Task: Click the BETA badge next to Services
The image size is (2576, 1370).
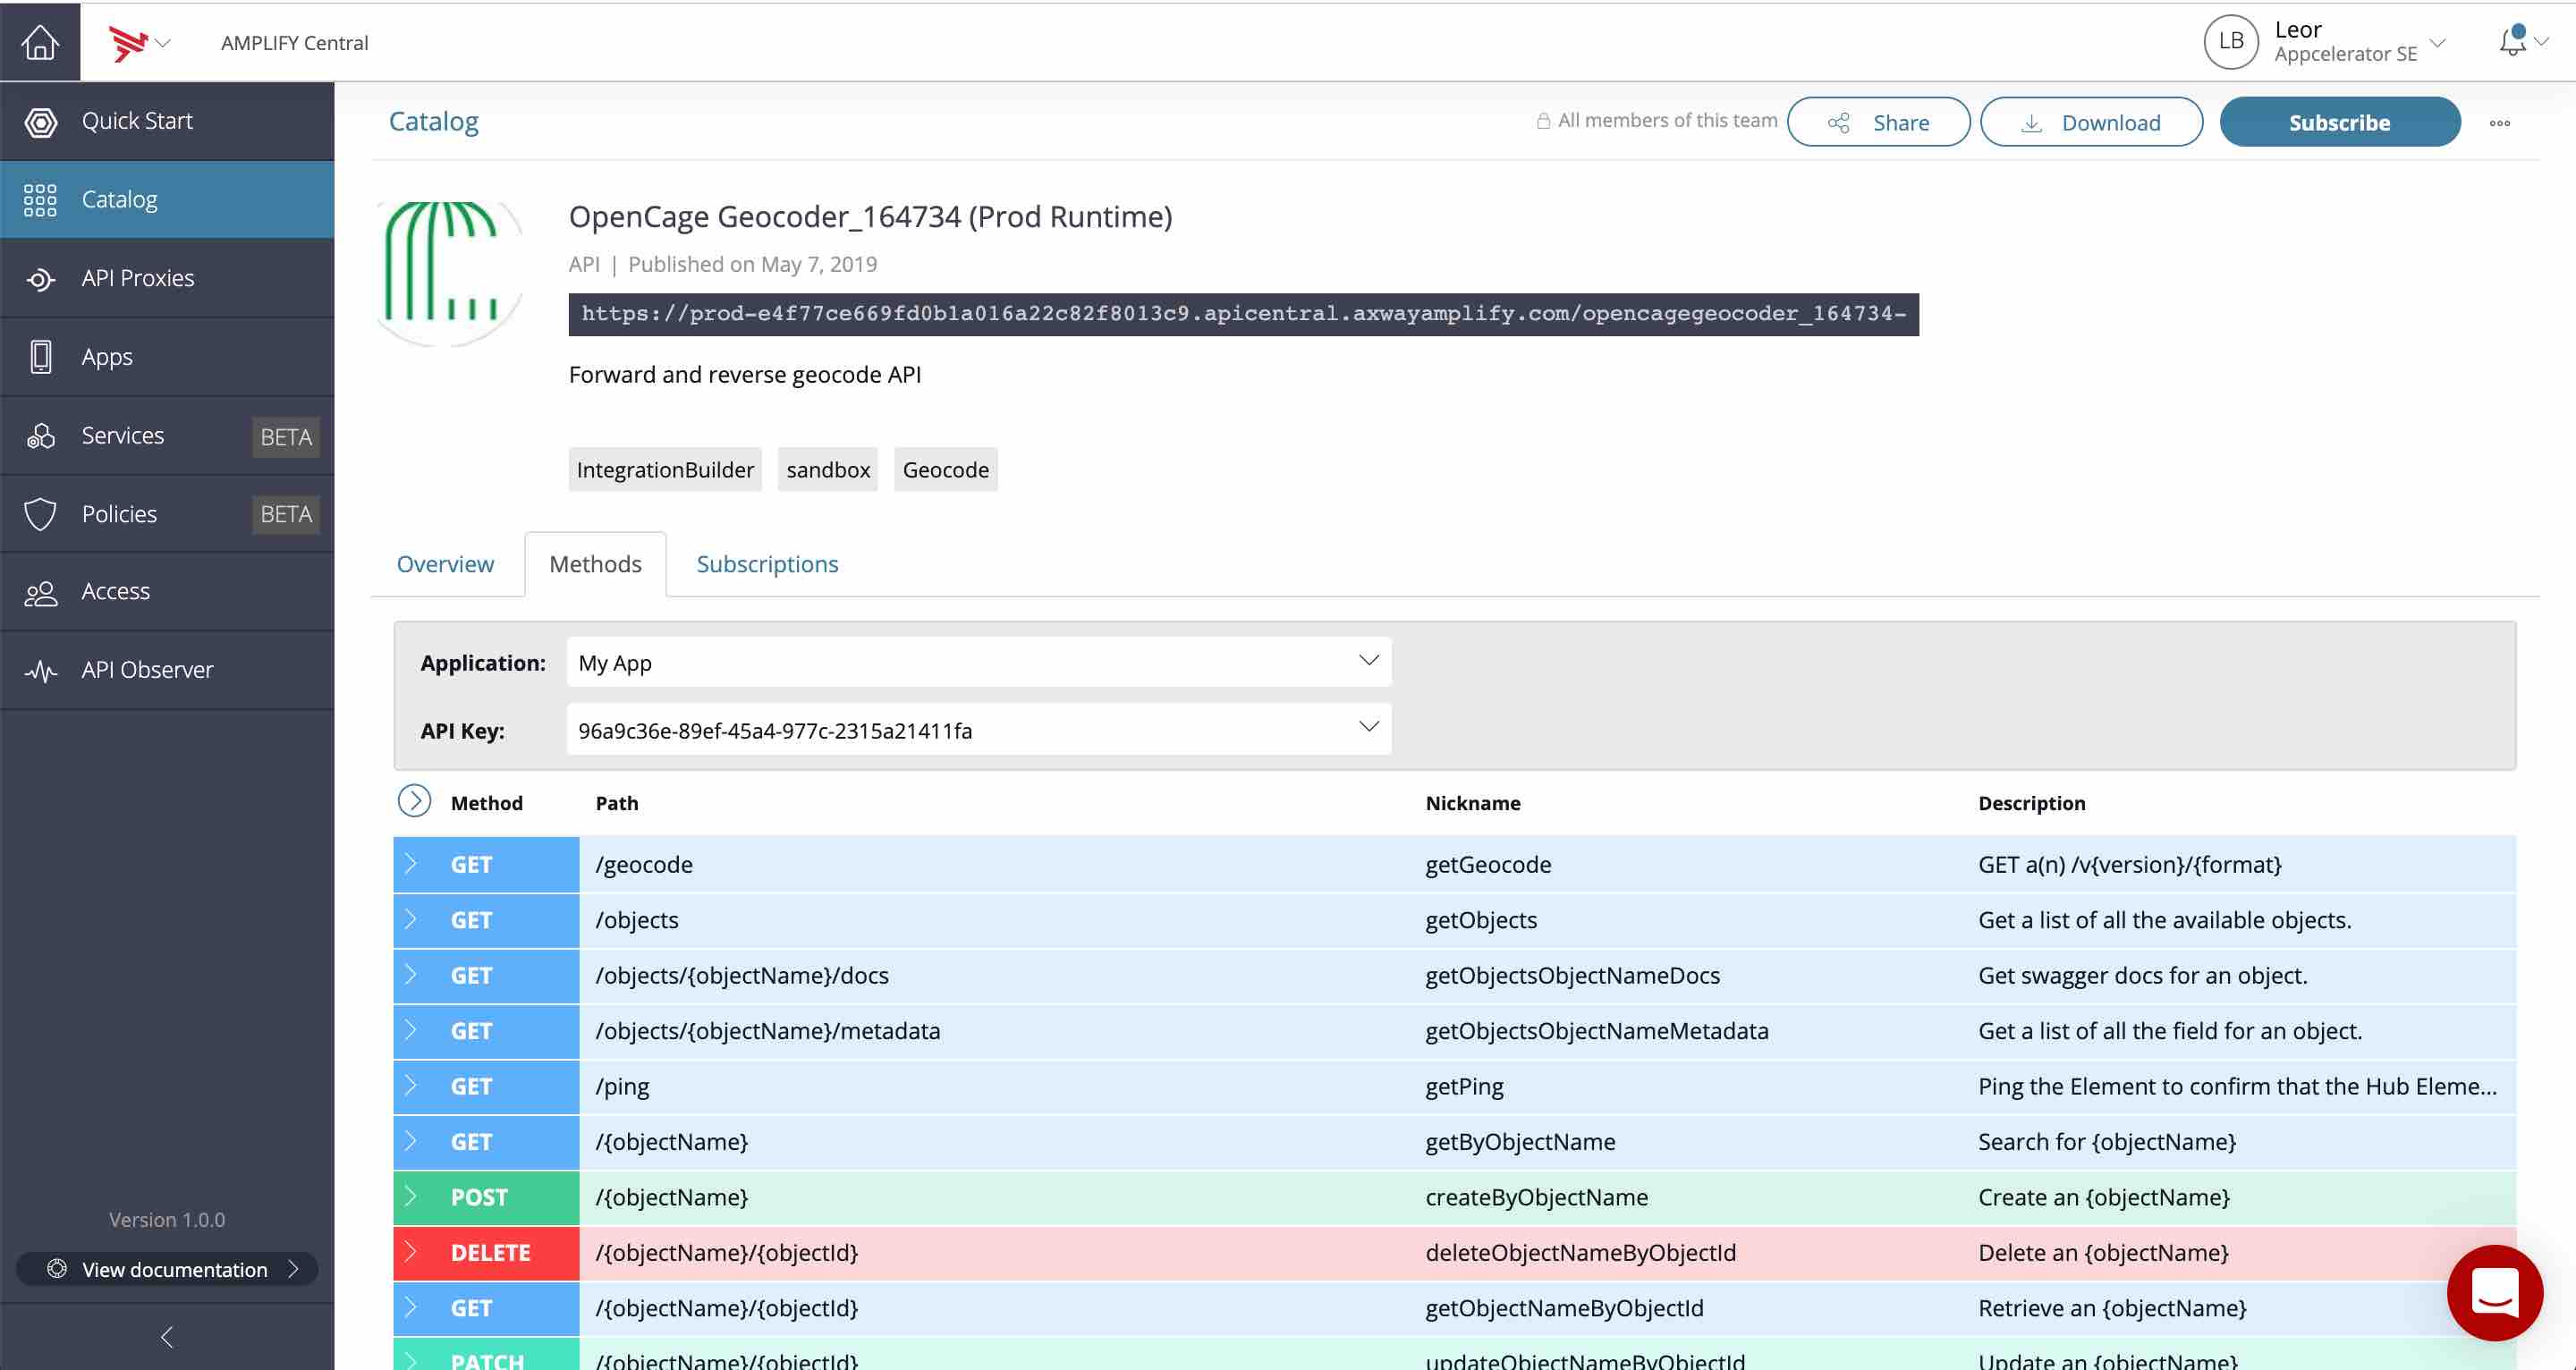Action: [x=286, y=436]
